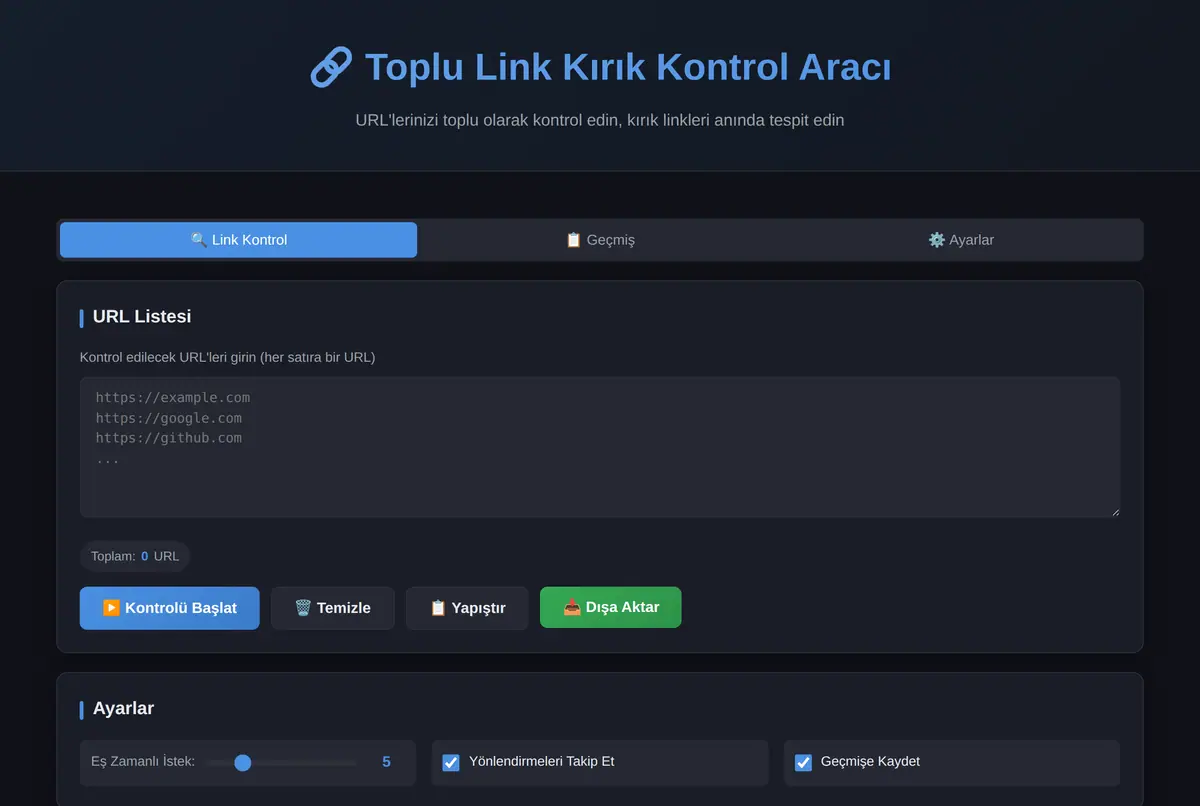
Task: Click the textarea resize handle corner
Action: 1114,512
